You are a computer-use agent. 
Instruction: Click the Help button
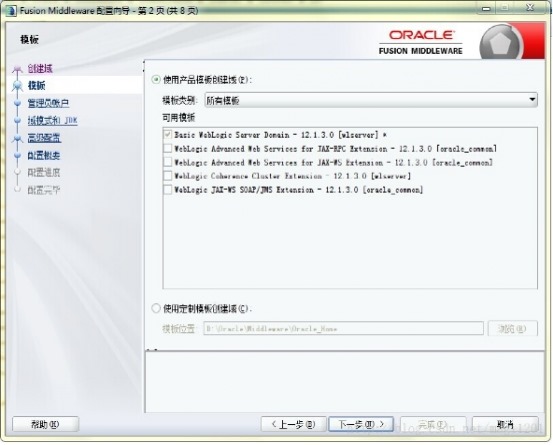45,424
